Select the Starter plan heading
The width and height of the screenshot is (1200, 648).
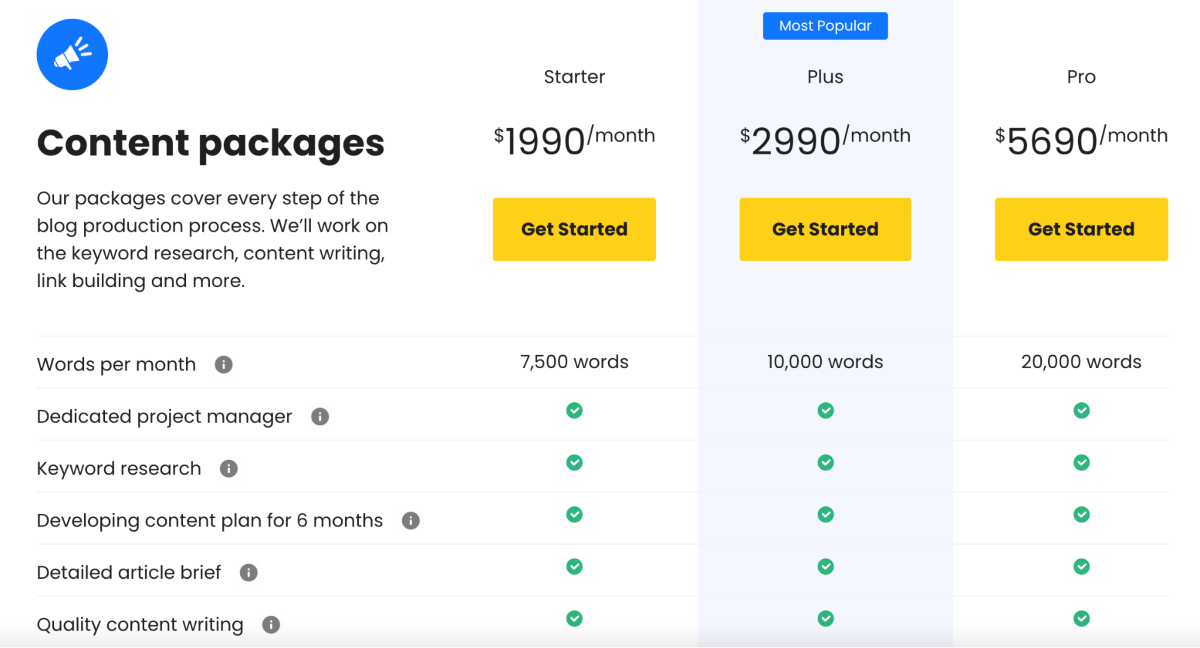pyautogui.click(x=574, y=77)
